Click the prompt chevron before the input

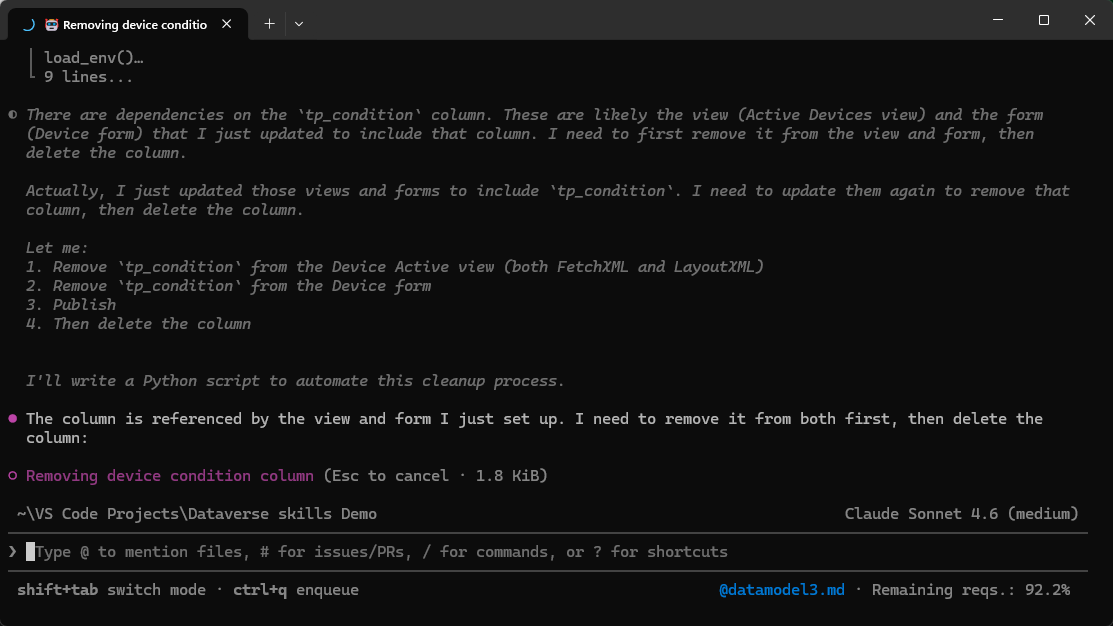point(12,552)
